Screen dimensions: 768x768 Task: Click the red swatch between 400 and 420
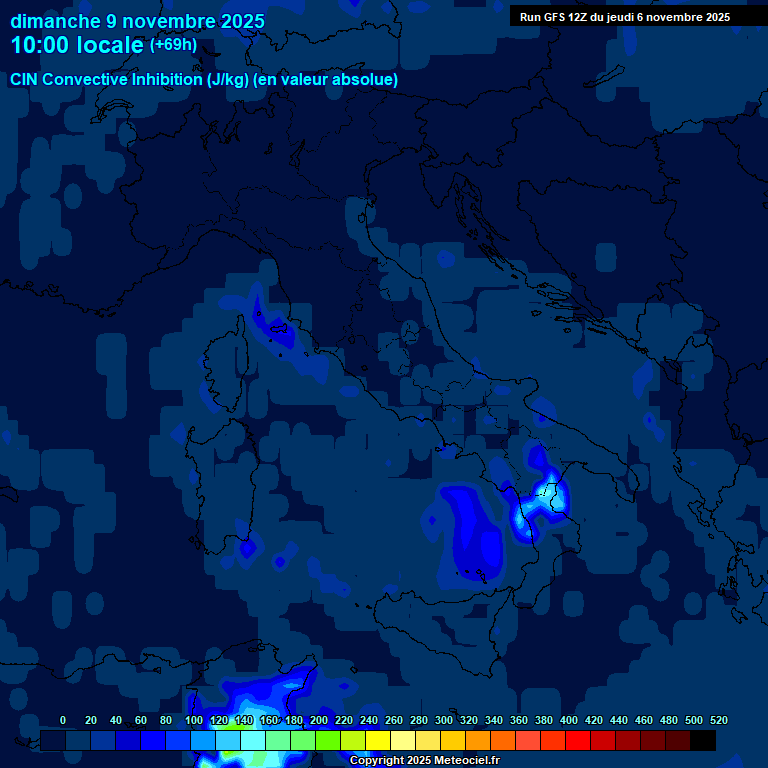[578, 740]
